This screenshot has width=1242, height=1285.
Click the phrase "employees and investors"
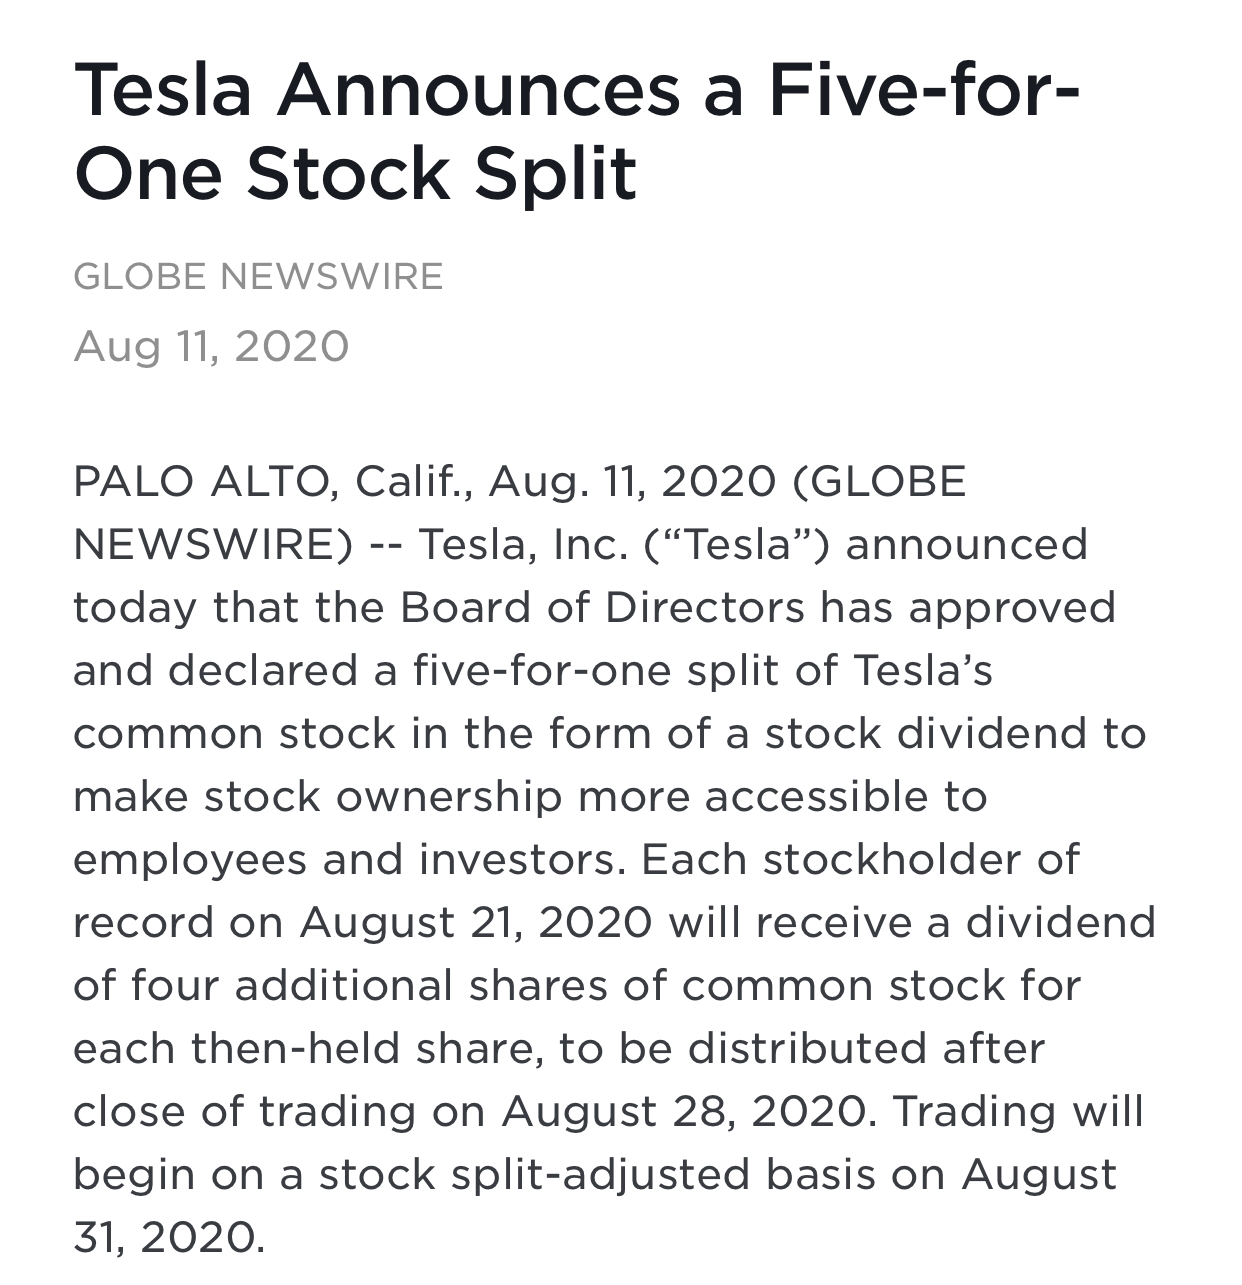pyautogui.click(x=348, y=860)
